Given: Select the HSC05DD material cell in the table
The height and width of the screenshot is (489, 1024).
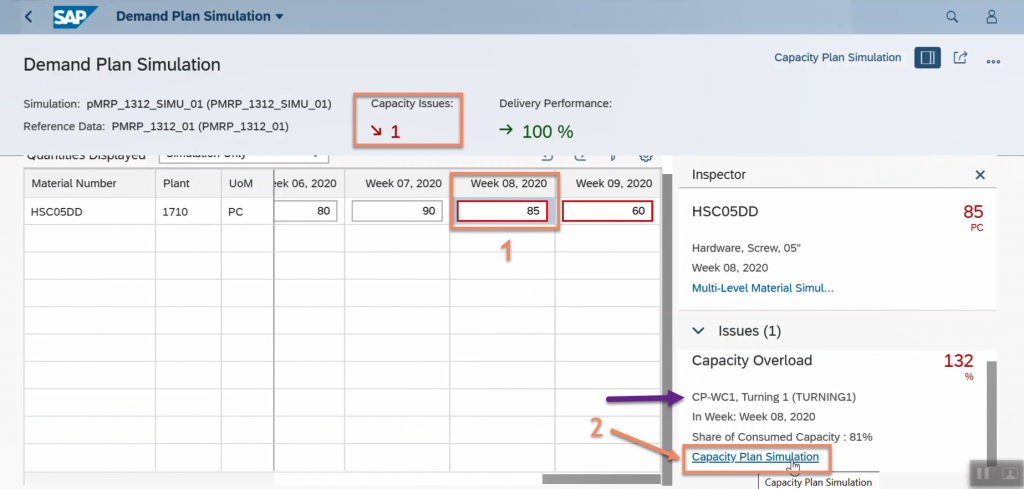Looking at the screenshot, I should click(90, 212).
